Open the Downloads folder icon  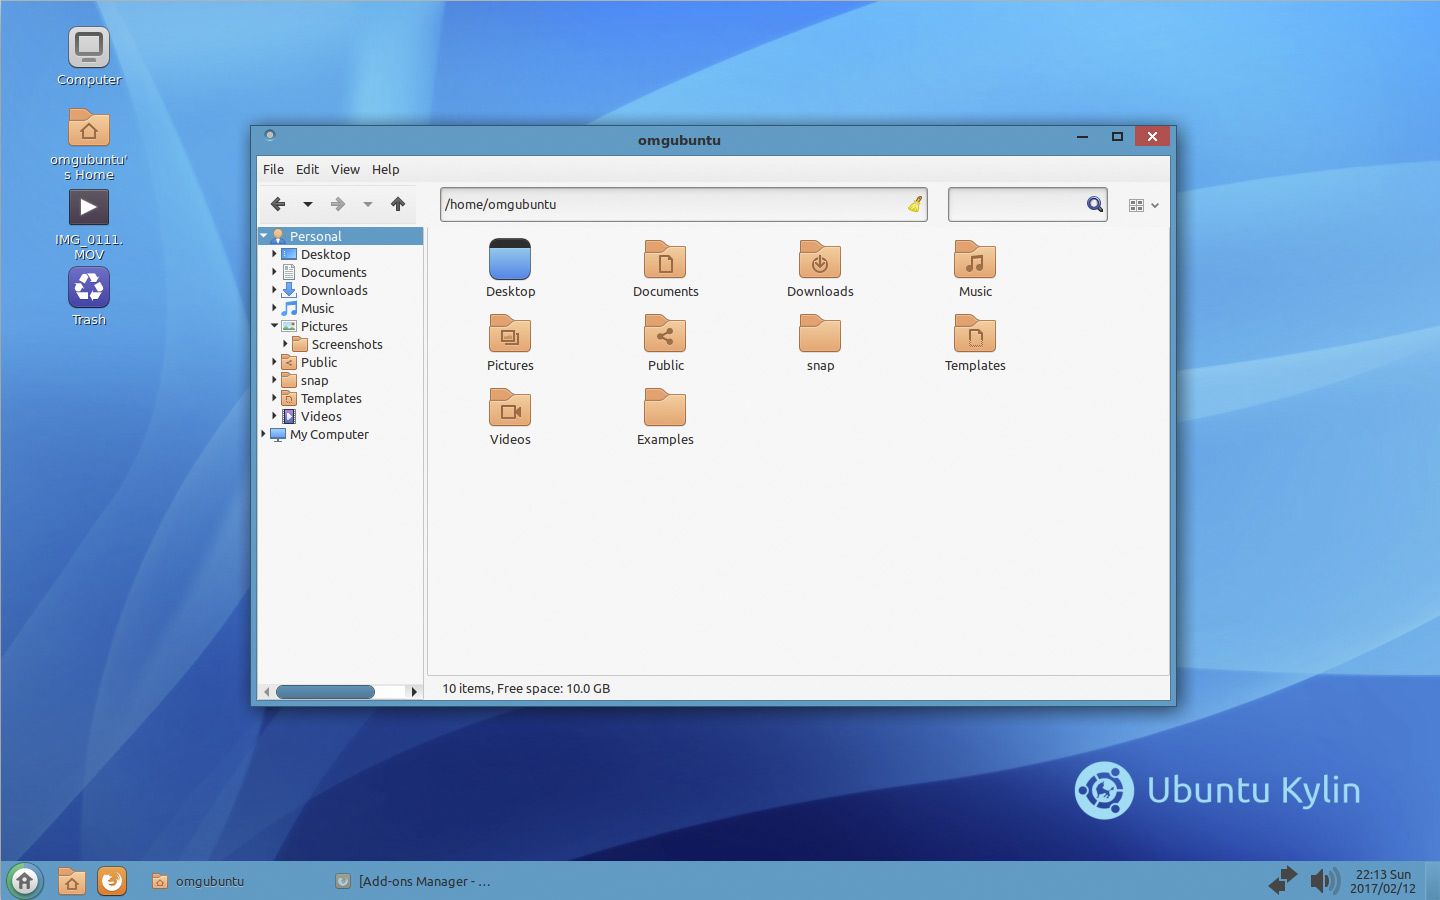820,261
